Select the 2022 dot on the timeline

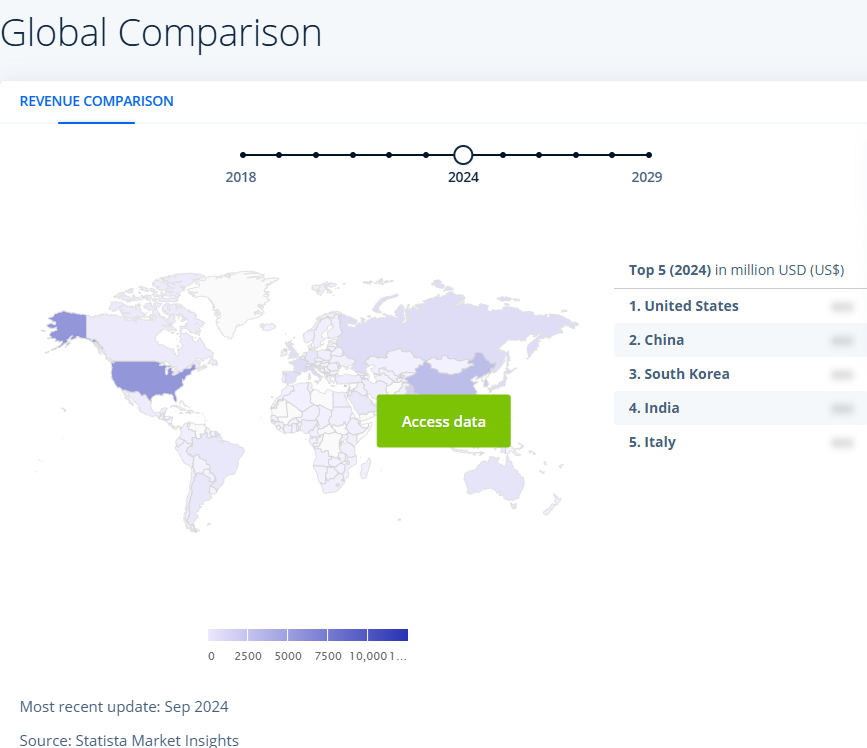pyautogui.click(x=389, y=155)
